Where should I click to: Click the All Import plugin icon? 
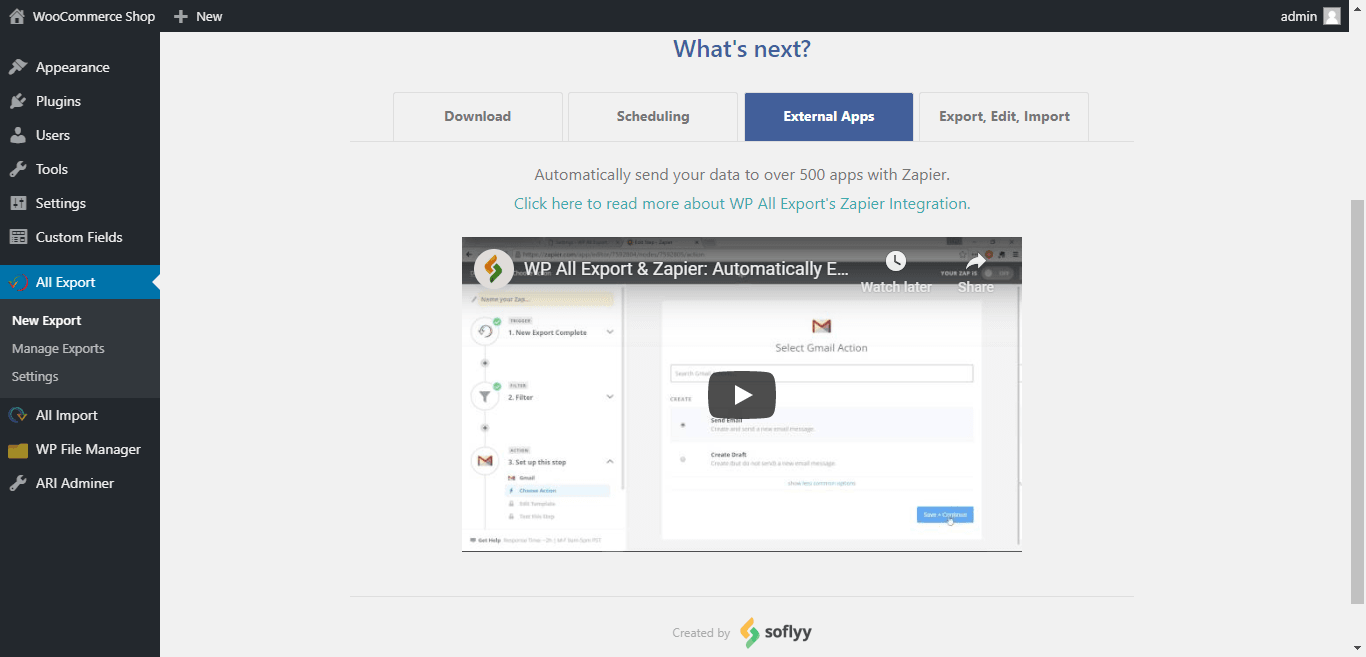coord(18,415)
